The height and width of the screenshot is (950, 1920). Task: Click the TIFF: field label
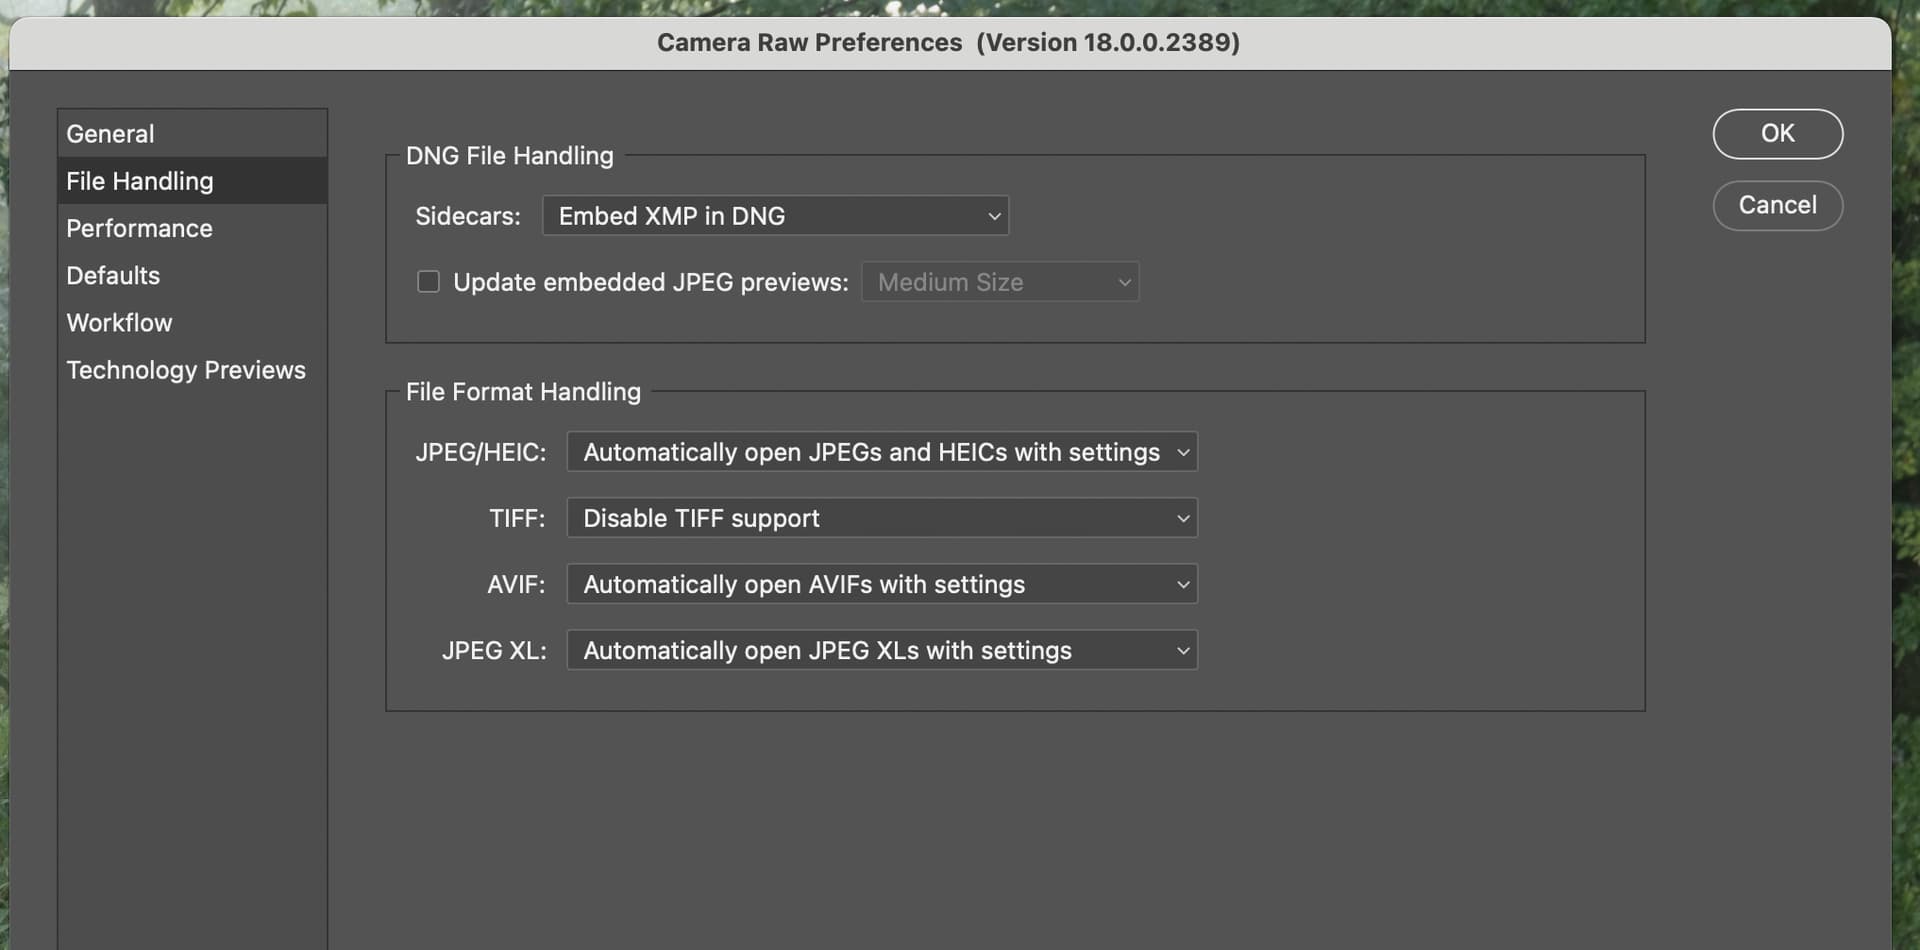517,518
